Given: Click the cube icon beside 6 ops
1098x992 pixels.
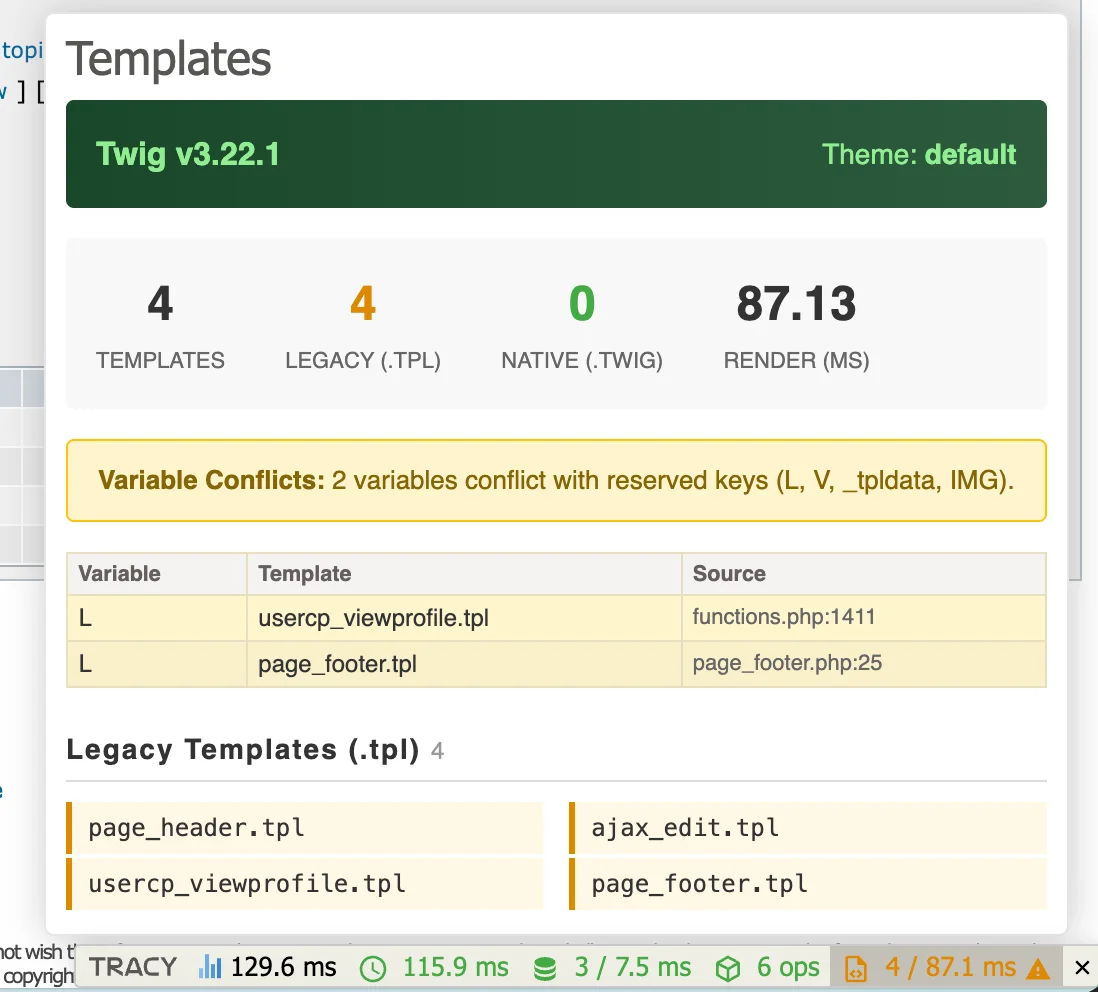Looking at the screenshot, I should (728, 969).
